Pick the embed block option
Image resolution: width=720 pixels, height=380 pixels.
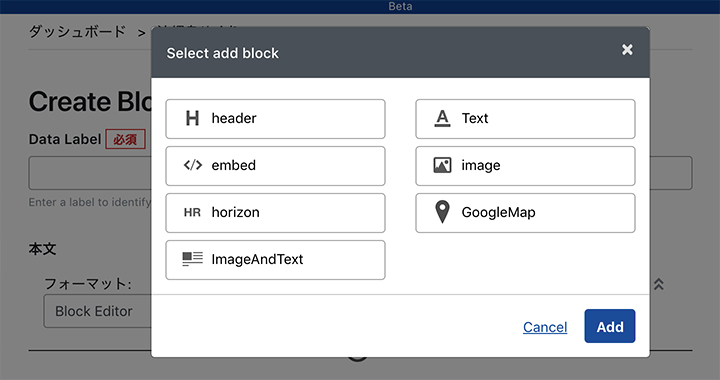coord(275,166)
